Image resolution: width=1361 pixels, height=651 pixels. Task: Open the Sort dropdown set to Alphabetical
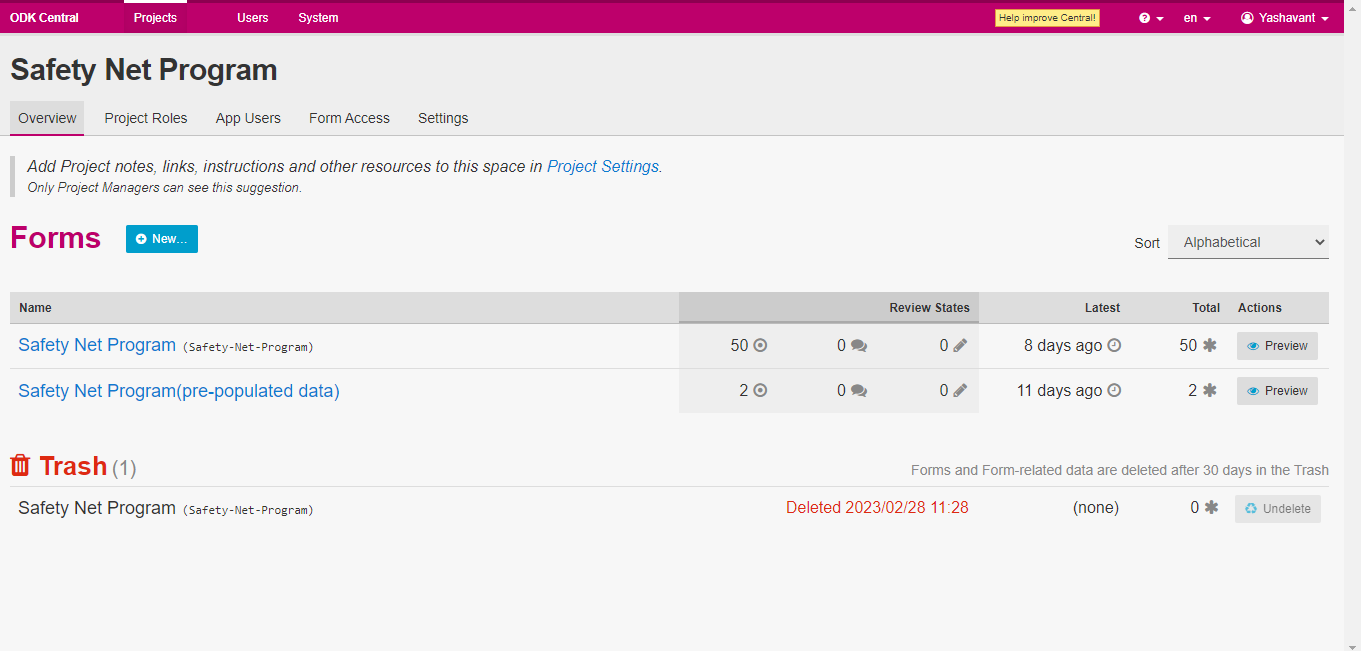click(1248, 242)
